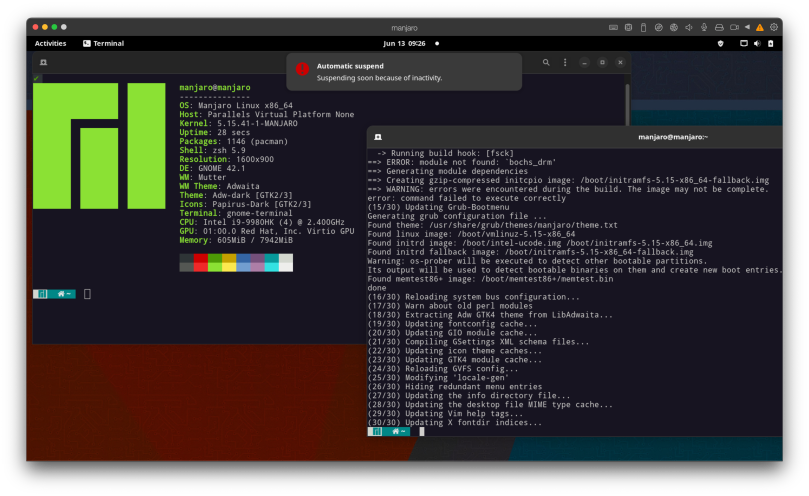The height and width of the screenshot is (496, 809).
Task: Click the Manjaro logo ASCII art in back terminal
Action: (x=99, y=146)
